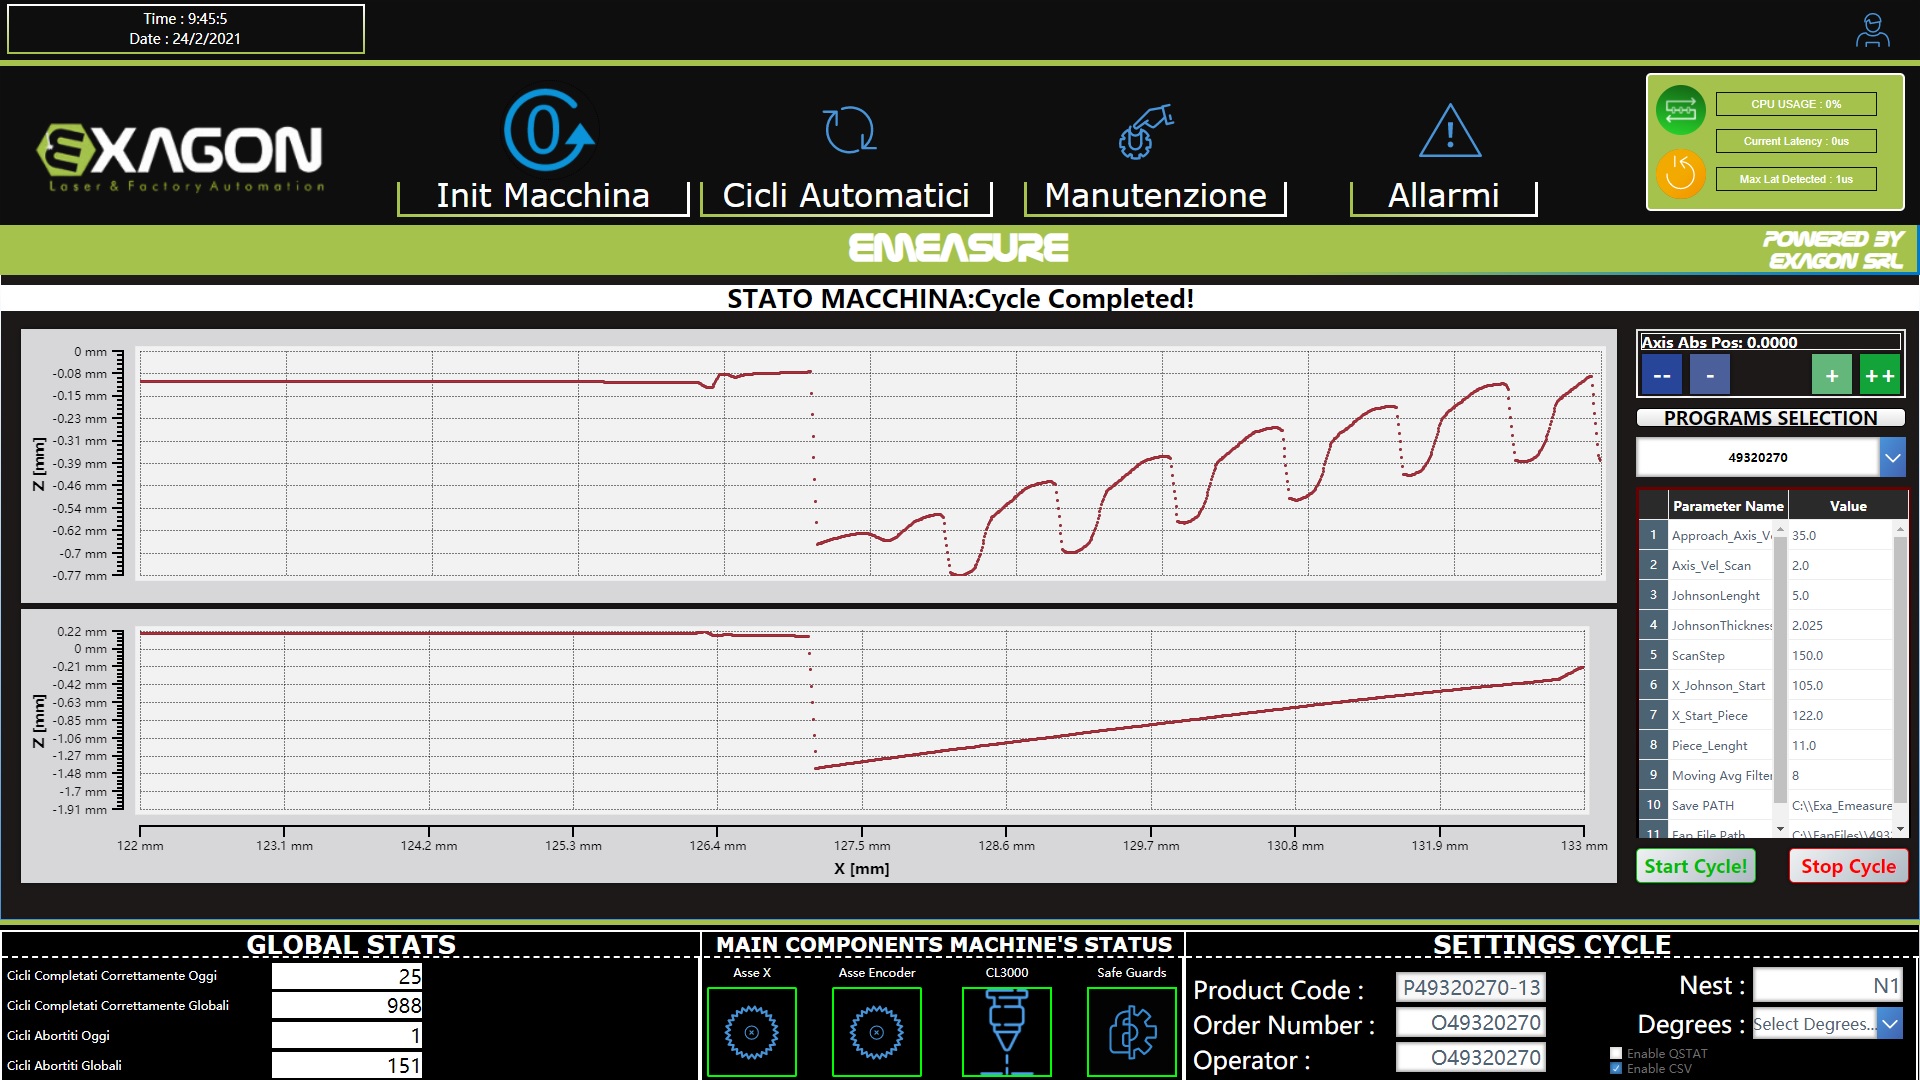Click the lower Z profile chart
This screenshot has height=1080, width=1920.
click(x=862, y=719)
